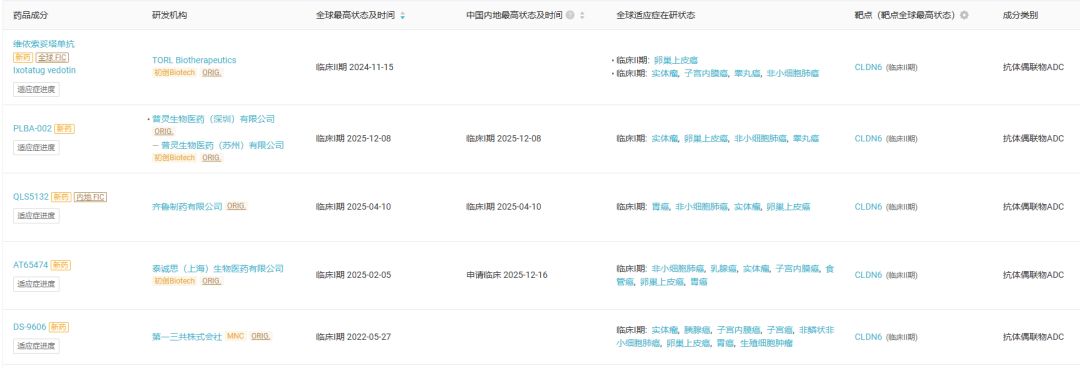Click the 研发机构 column header
The image size is (1080, 368).
pos(169,15)
